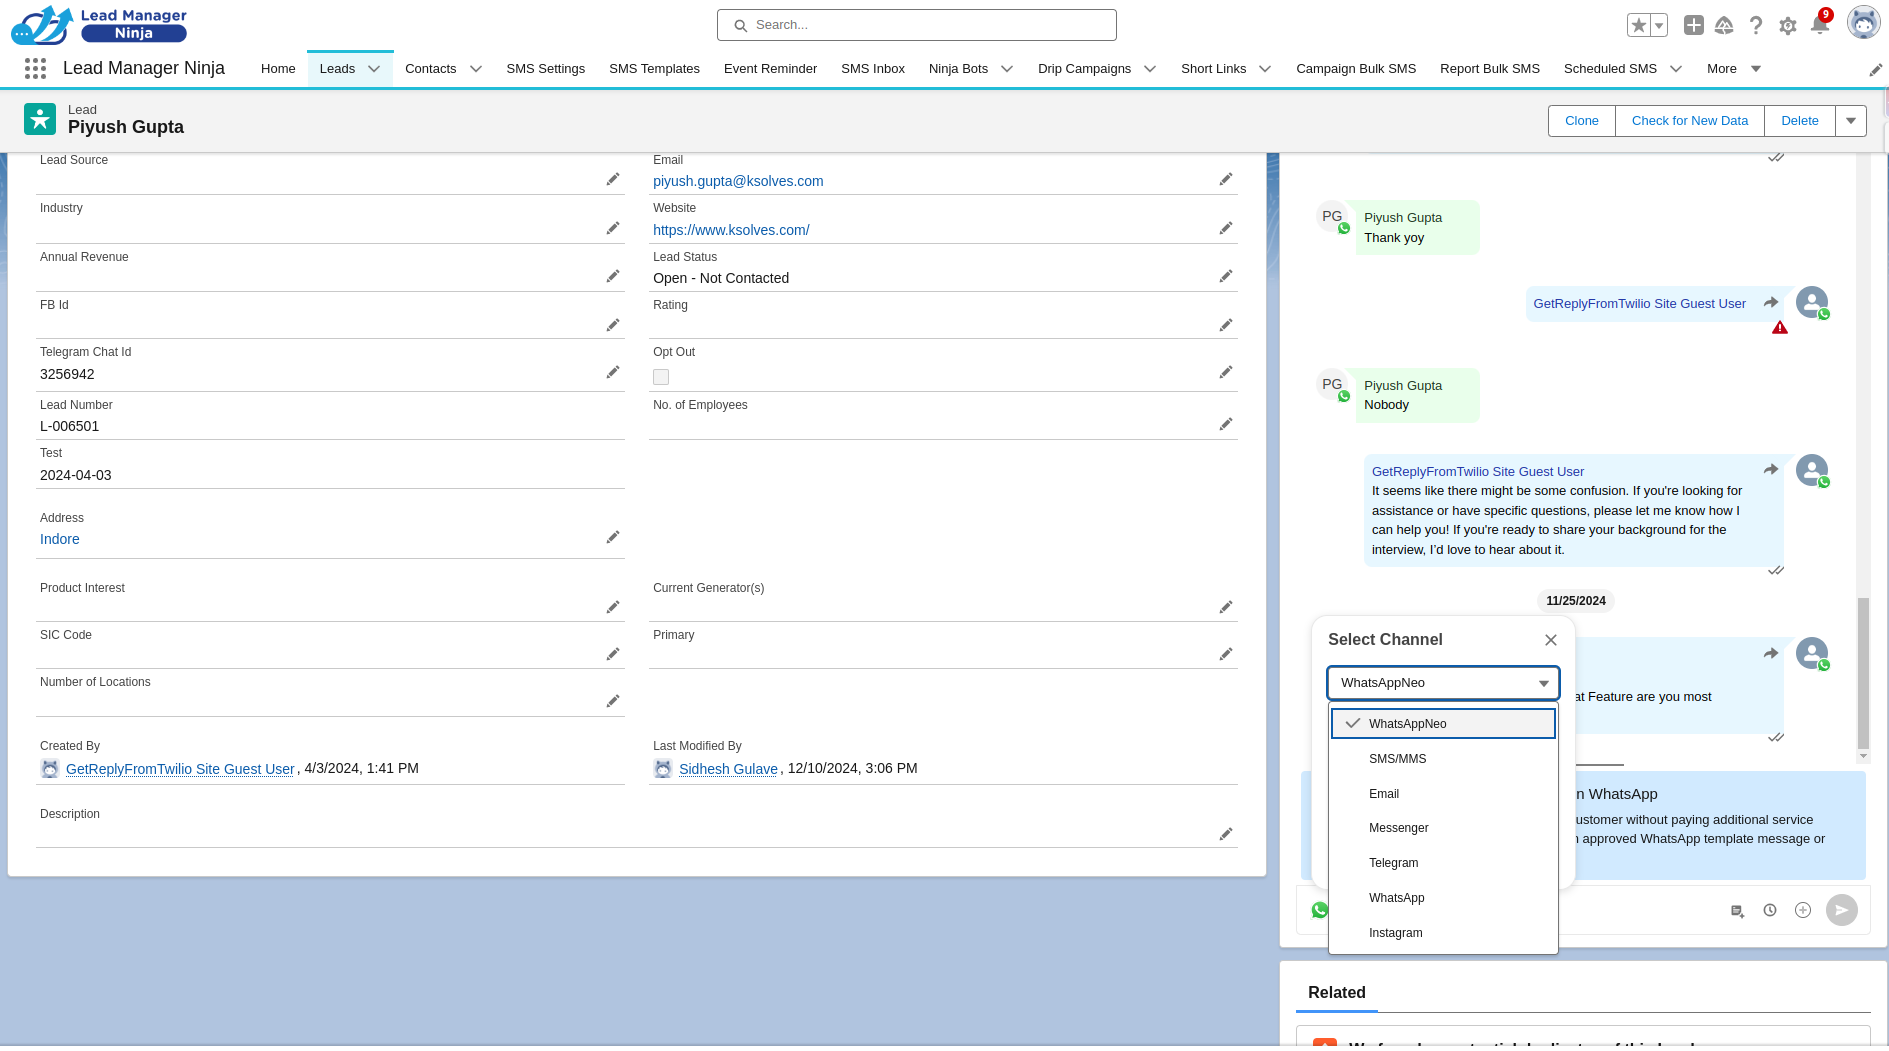Edit the Website field pencil

tap(1226, 228)
